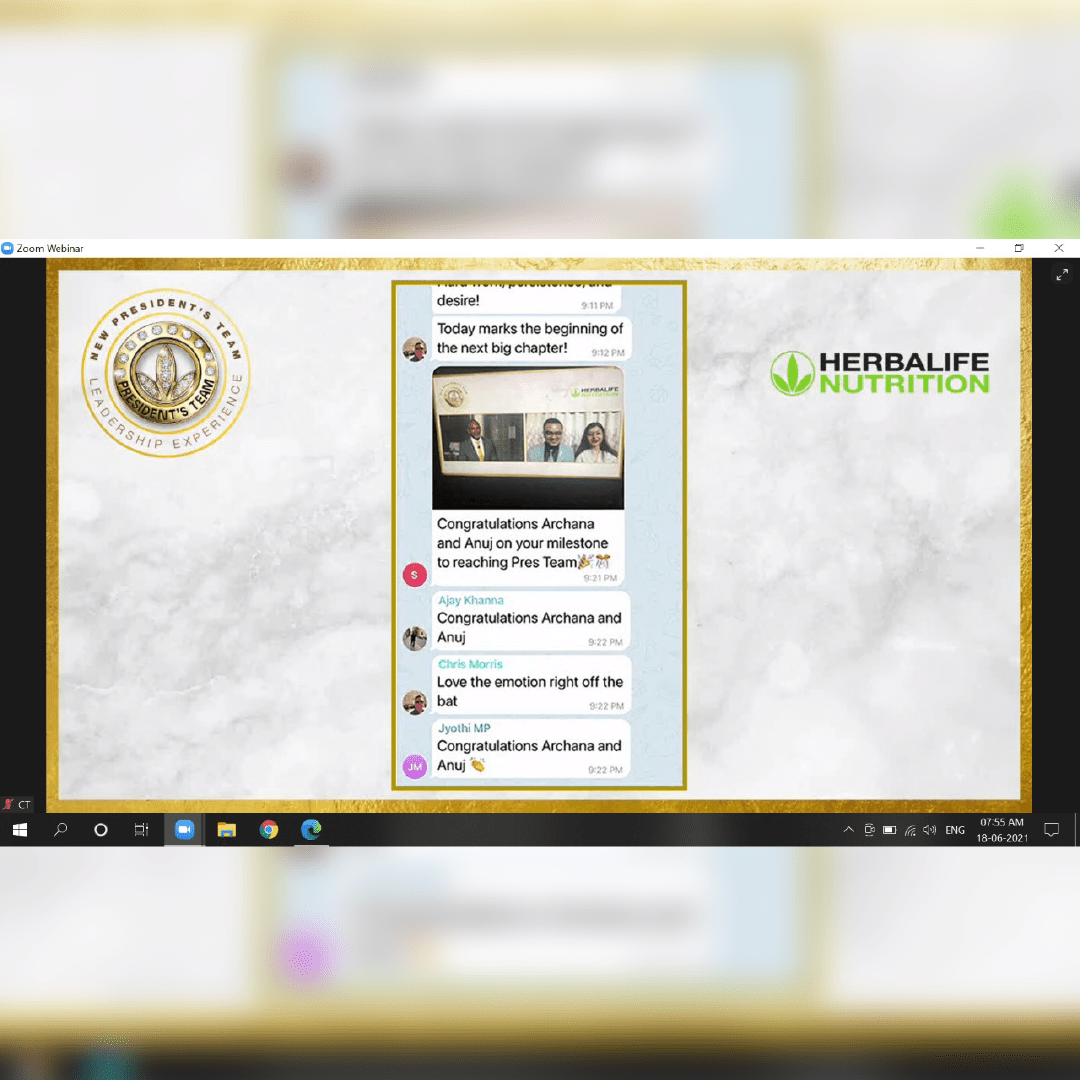This screenshot has width=1080, height=1080.
Task: Click the red S avatar
Action: click(415, 574)
